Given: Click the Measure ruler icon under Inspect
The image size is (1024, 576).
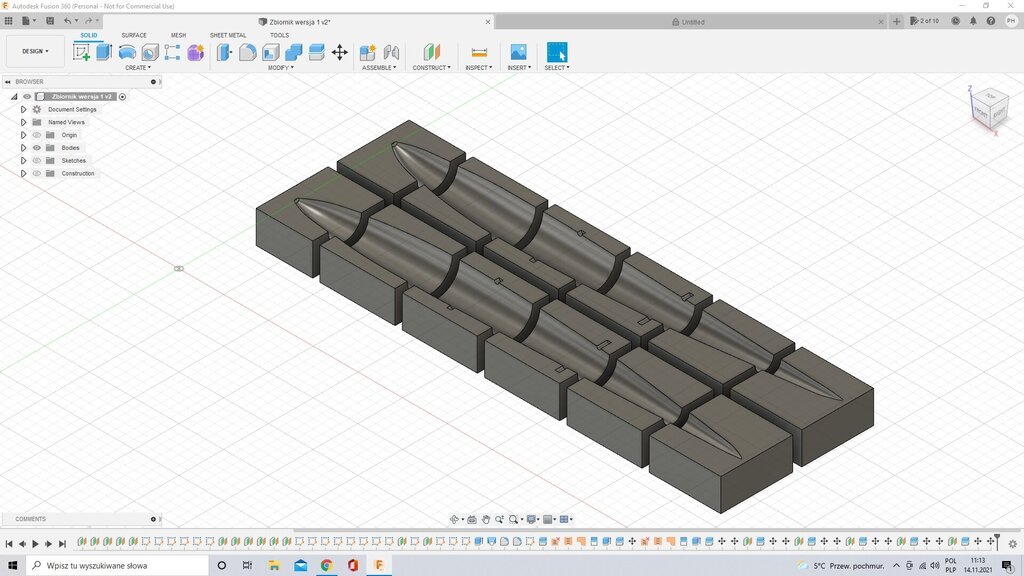Looking at the screenshot, I should (479, 52).
